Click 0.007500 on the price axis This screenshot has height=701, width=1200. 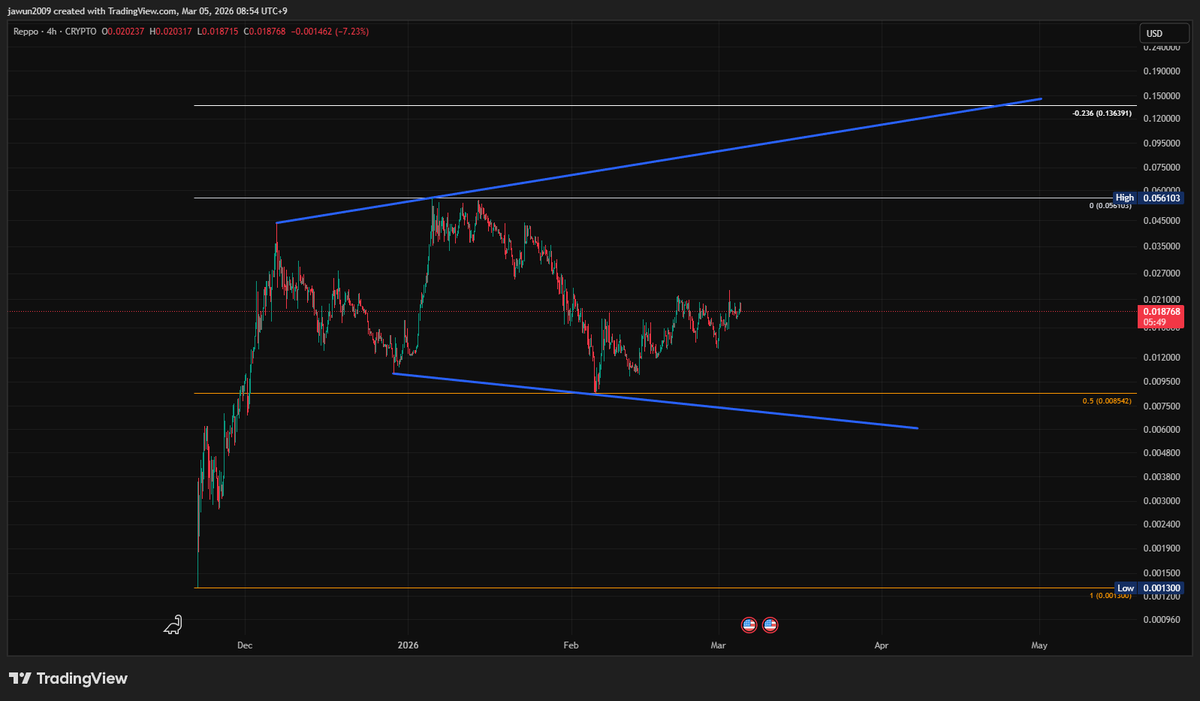point(1160,406)
